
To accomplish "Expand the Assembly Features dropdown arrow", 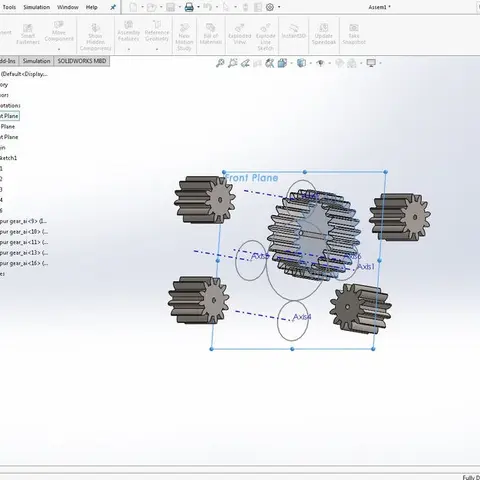I will pos(129,49).
